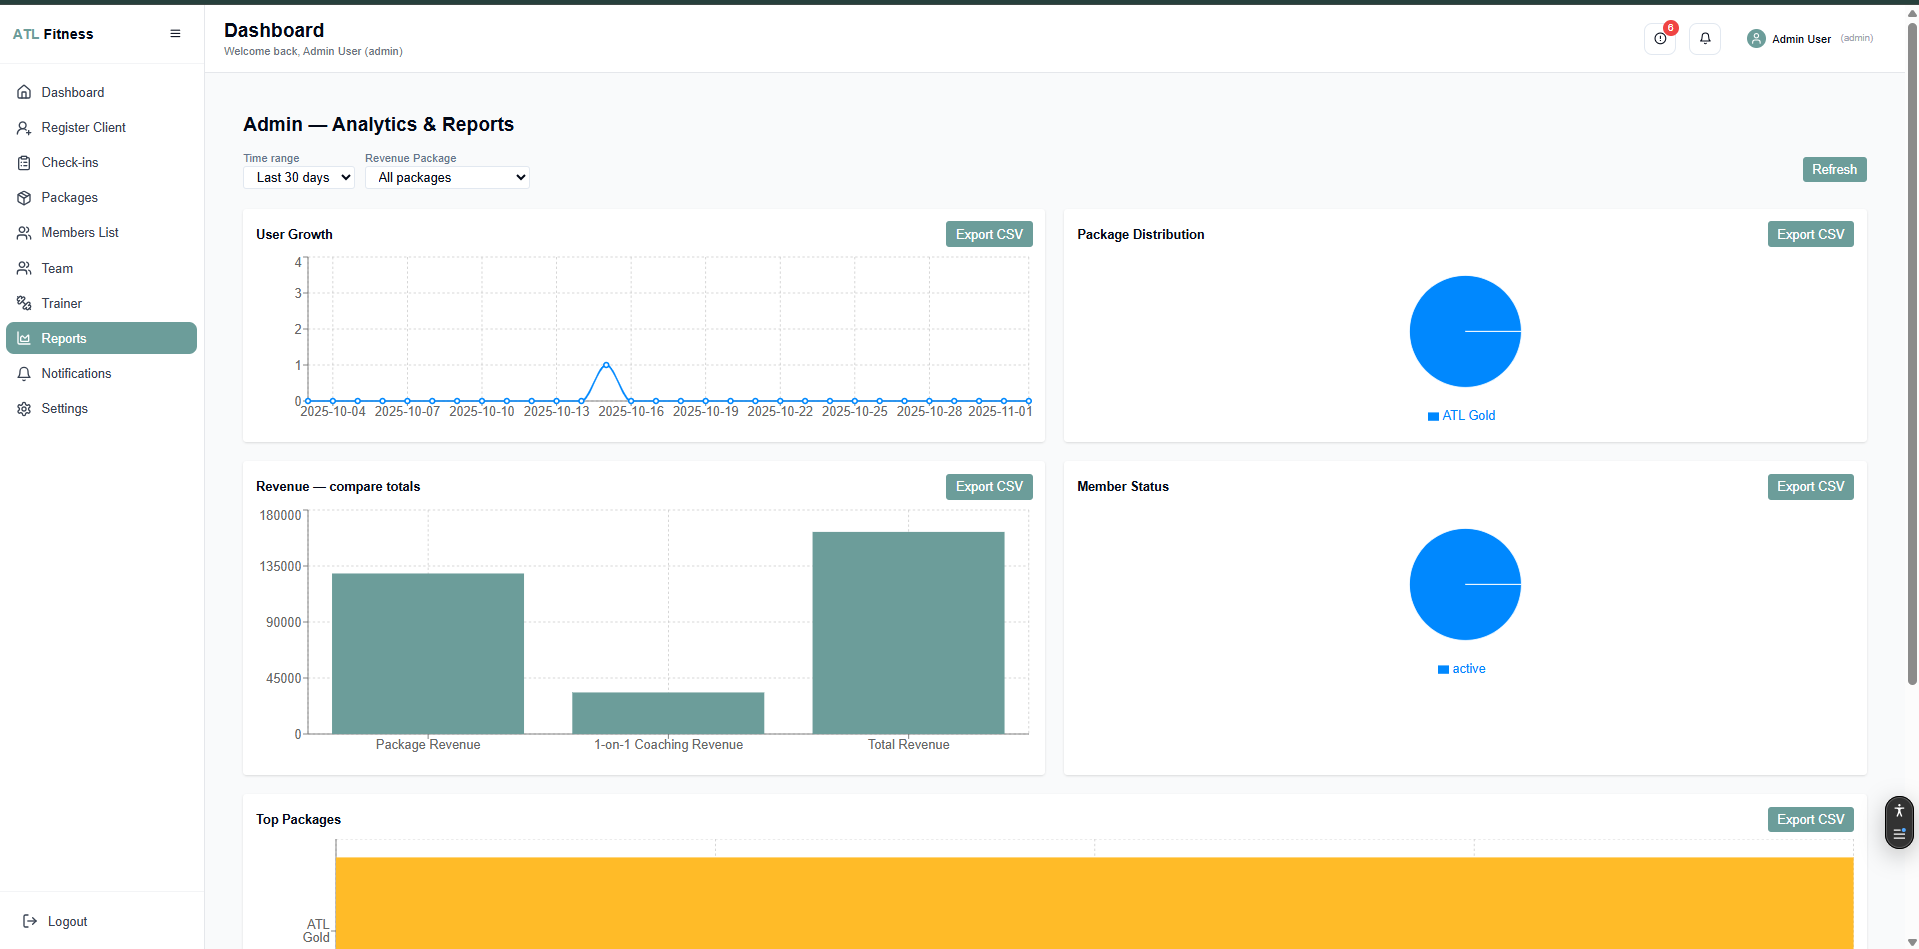Export Package Distribution as CSV
This screenshot has height=949, width=1919.
click(1810, 234)
